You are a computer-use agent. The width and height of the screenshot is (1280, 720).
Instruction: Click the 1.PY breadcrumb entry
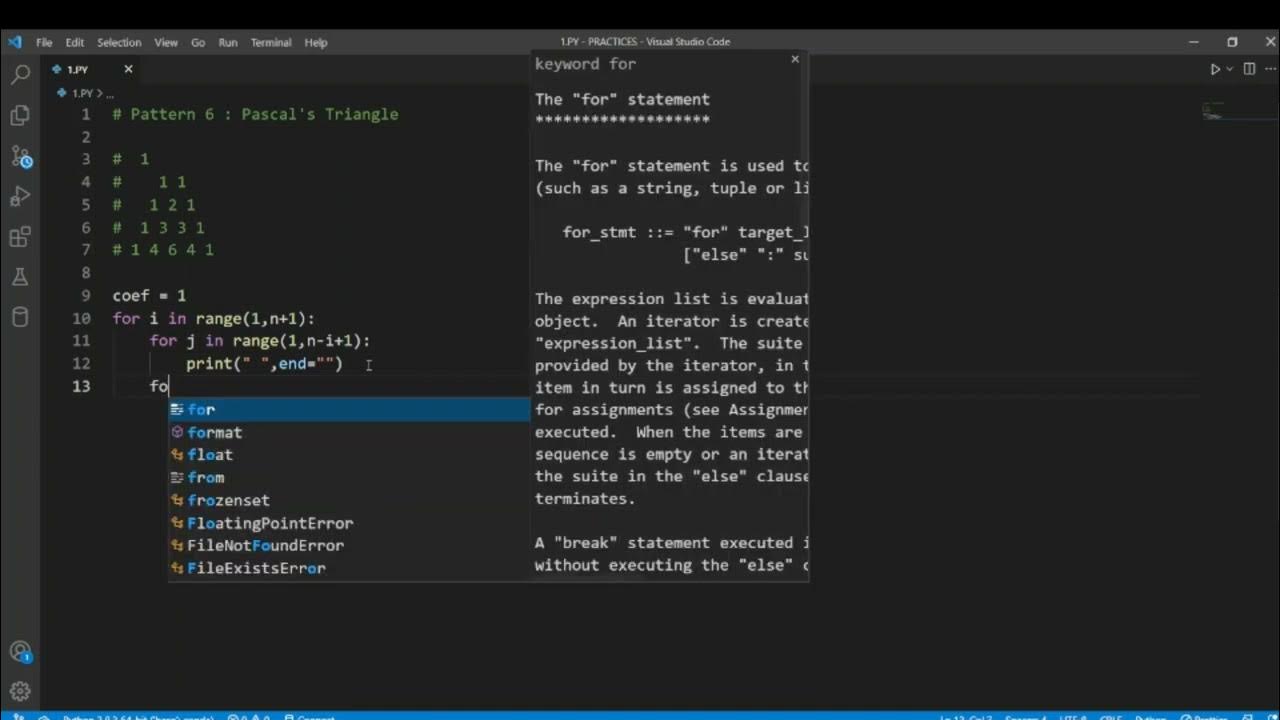[x=83, y=93]
